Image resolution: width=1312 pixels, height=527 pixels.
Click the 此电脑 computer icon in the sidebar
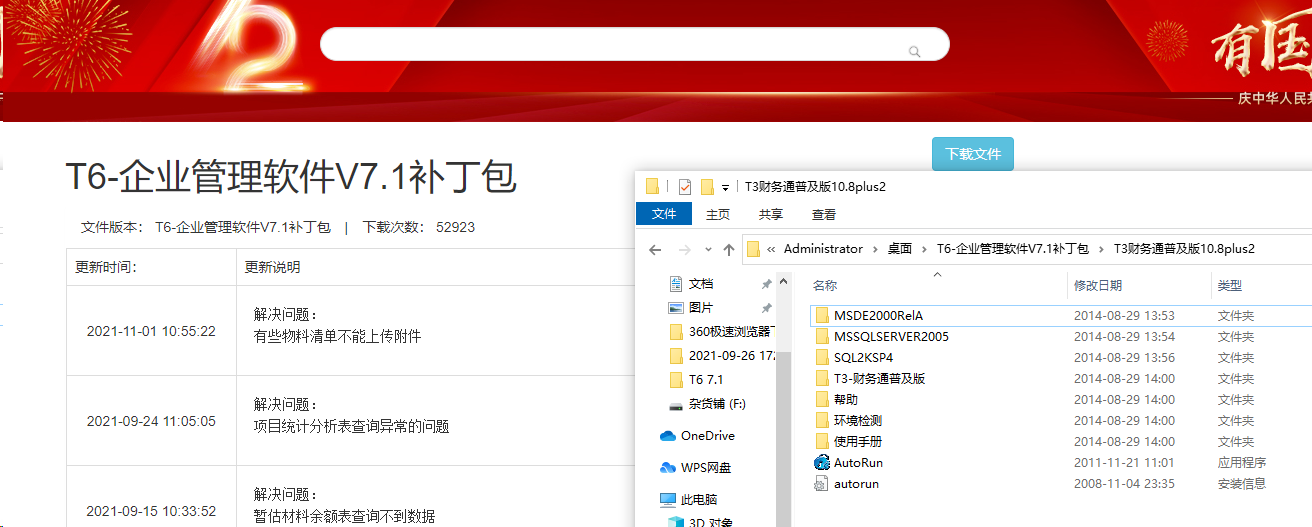[x=668, y=500]
